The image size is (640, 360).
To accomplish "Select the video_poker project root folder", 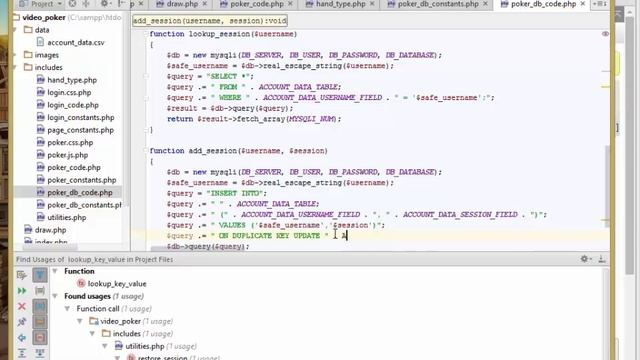I will pyautogui.click(x=44, y=18).
